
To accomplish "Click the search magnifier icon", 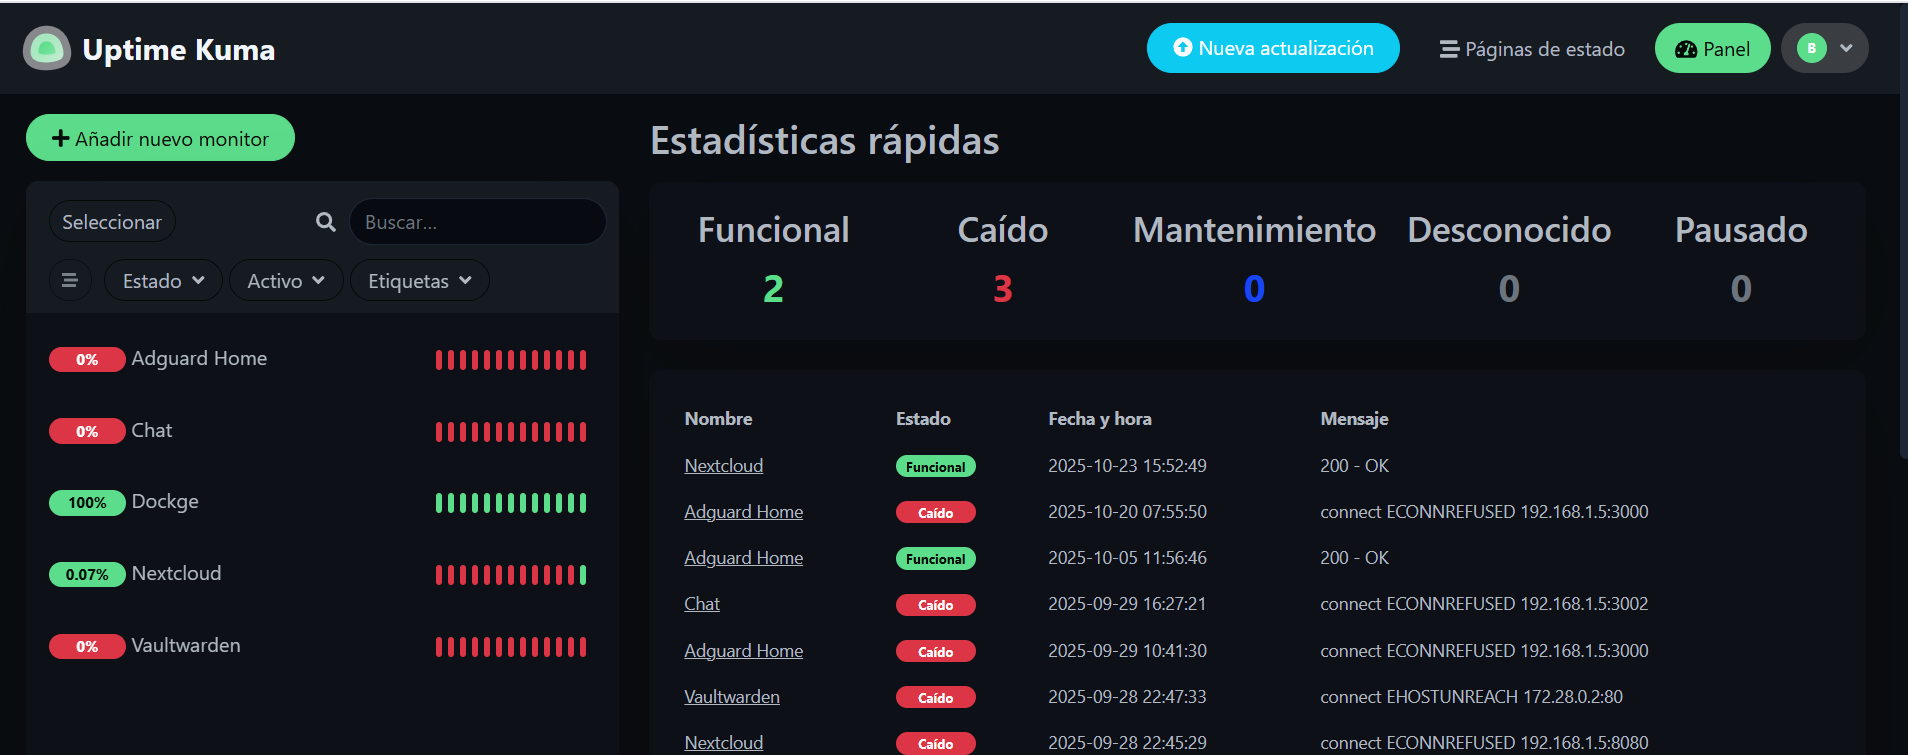I will (x=326, y=222).
